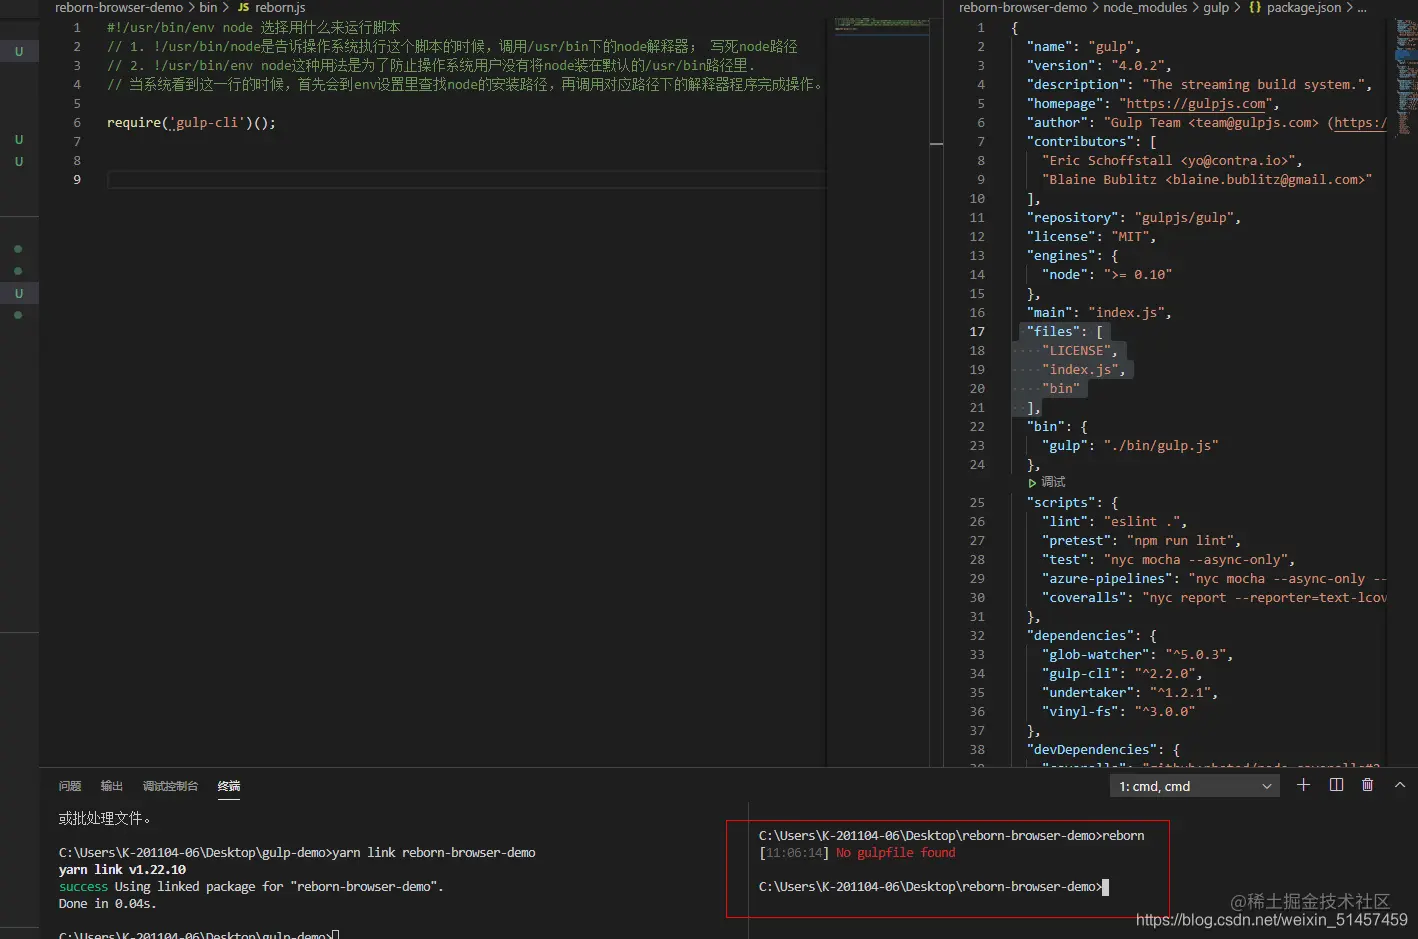Click the "gulp": "./bin/gulp.js" line
Viewport: 1418px width, 939px height.
coord(1130,445)
